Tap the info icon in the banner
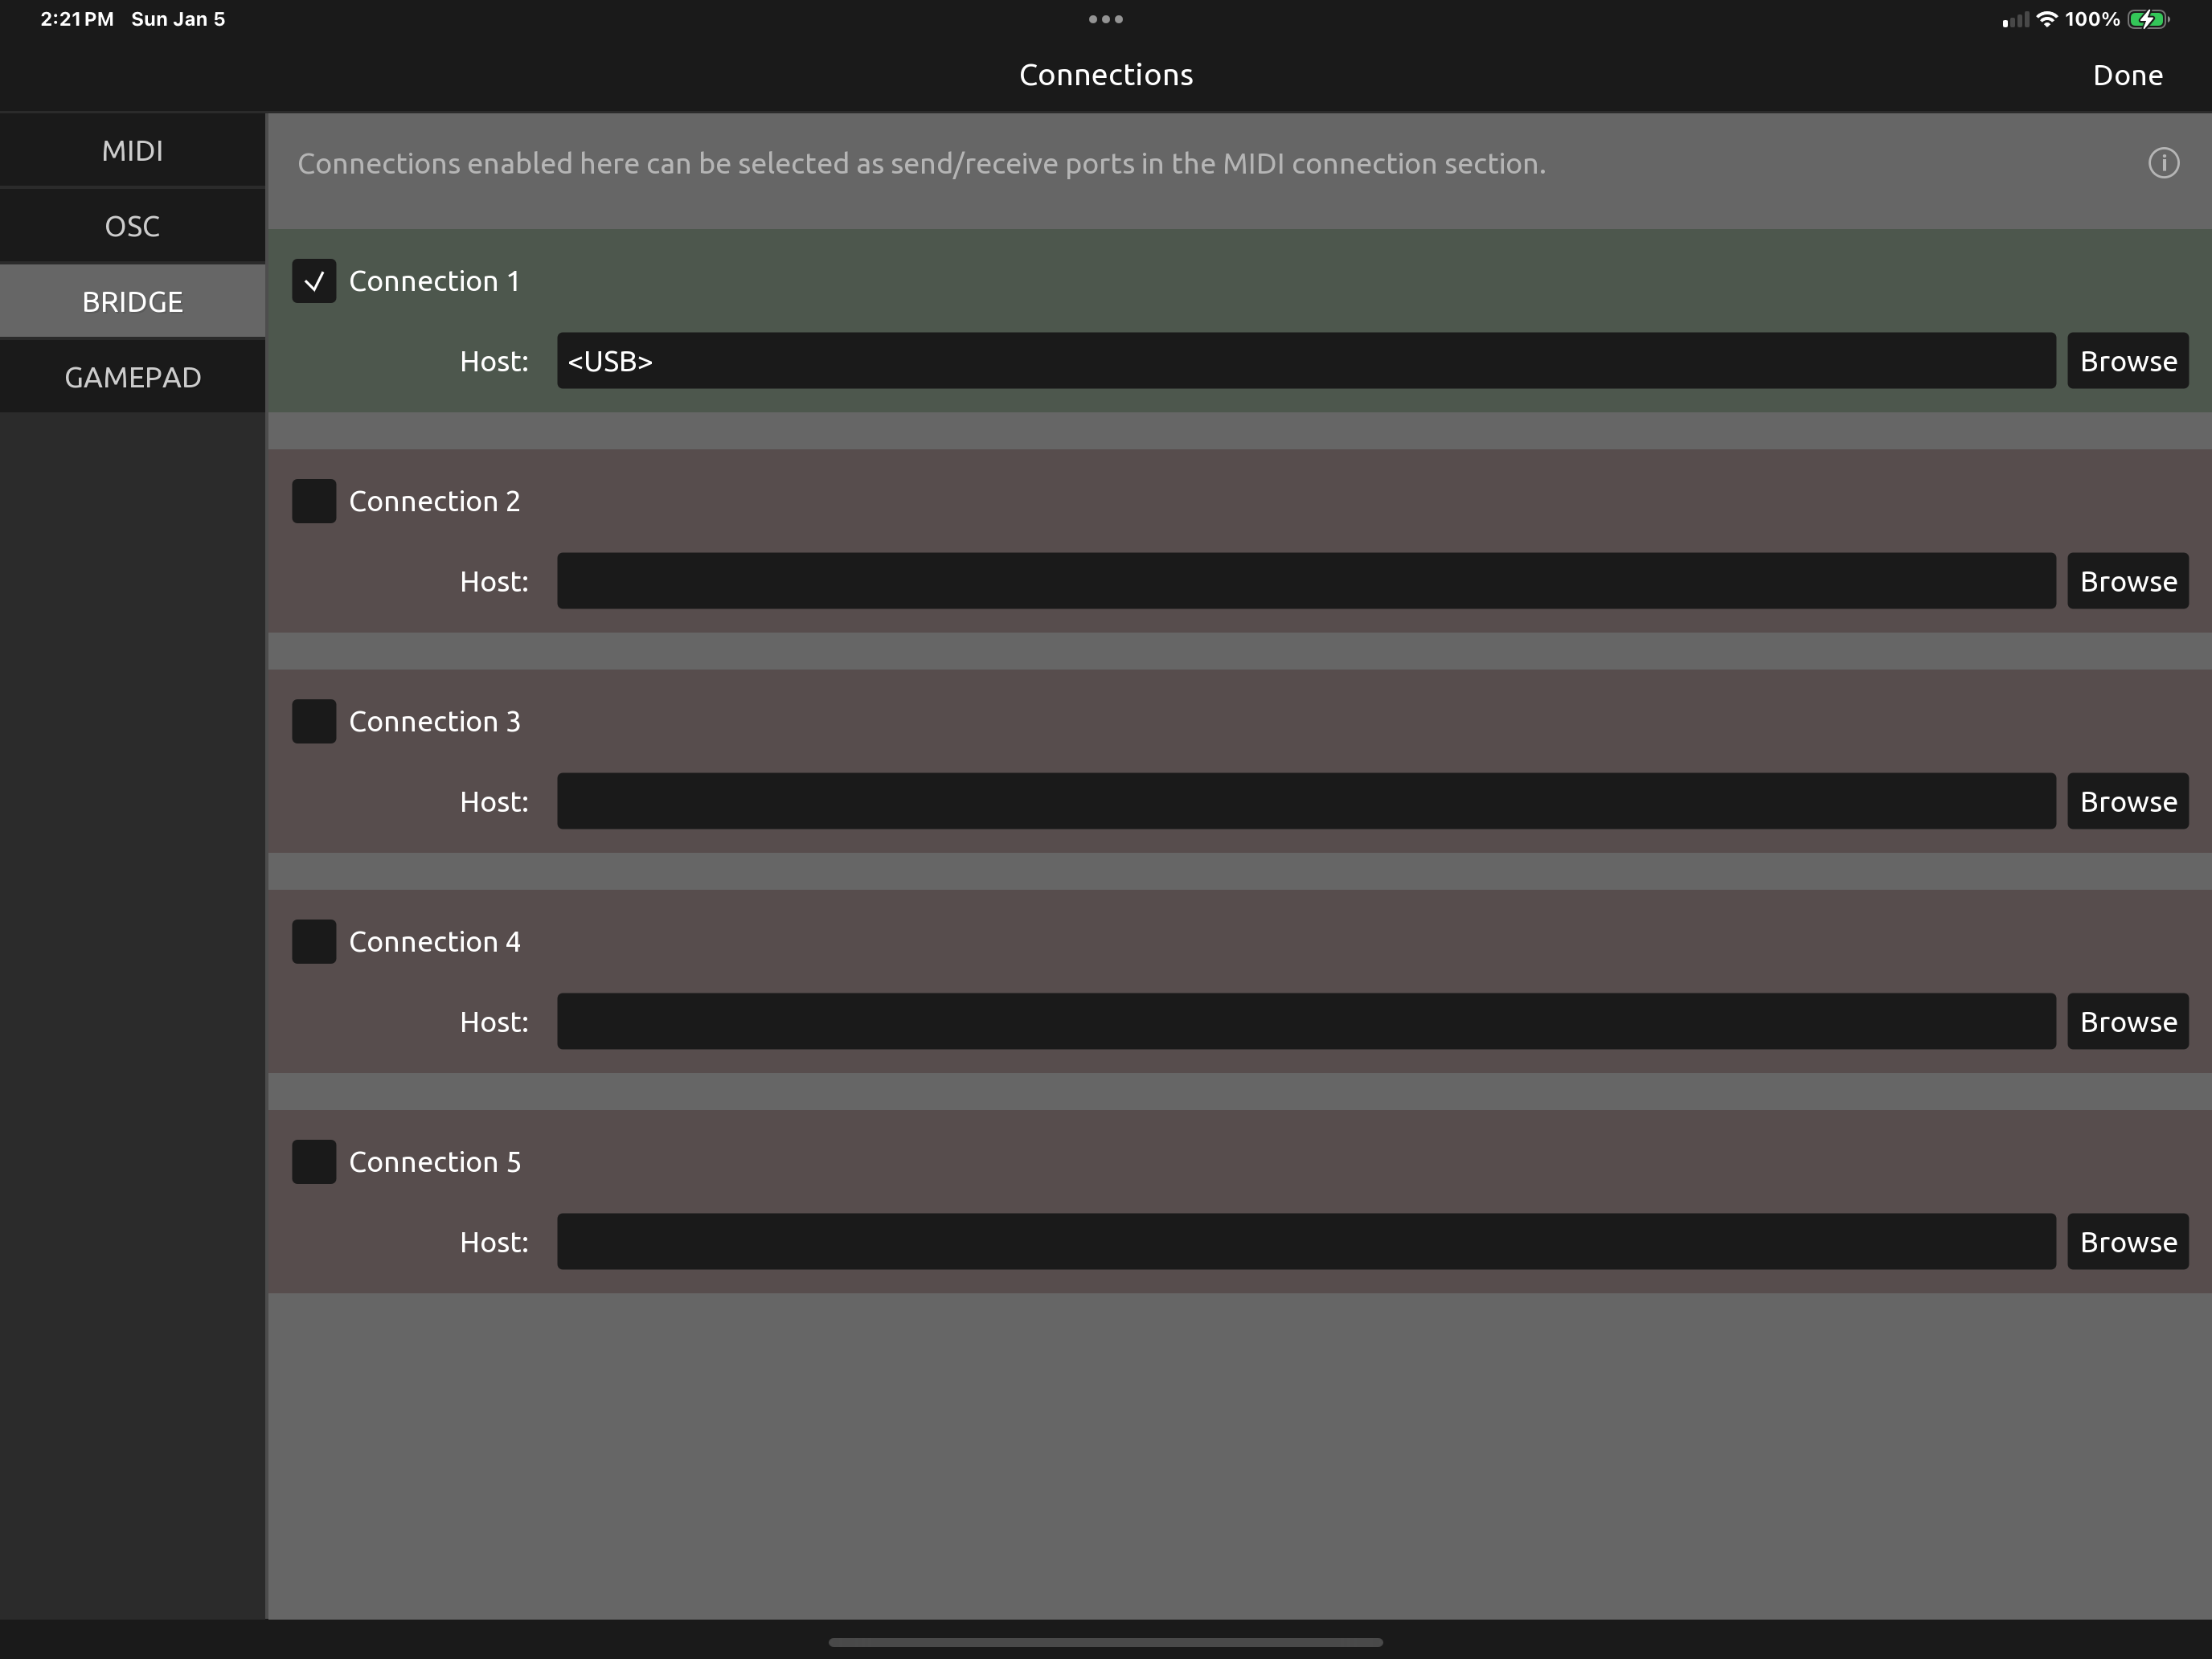This screenshot has height=1659, width=2212. (x=2163, y=163)
